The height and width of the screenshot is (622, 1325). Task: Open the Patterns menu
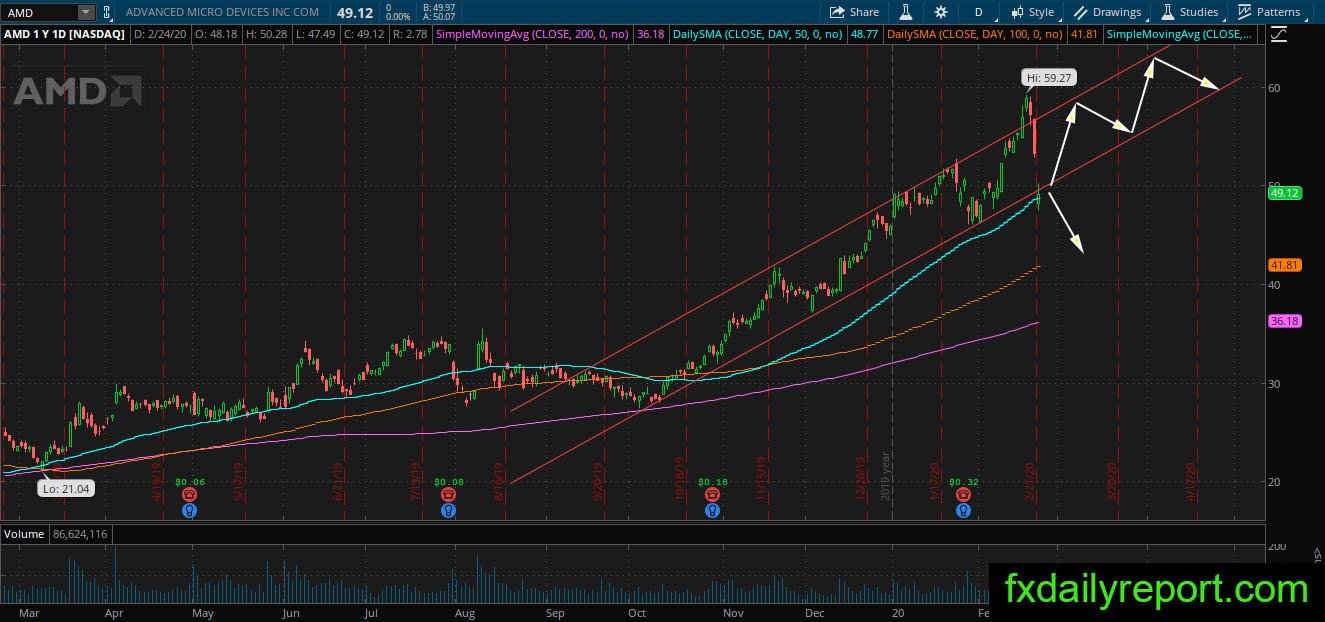point(1269,12)
